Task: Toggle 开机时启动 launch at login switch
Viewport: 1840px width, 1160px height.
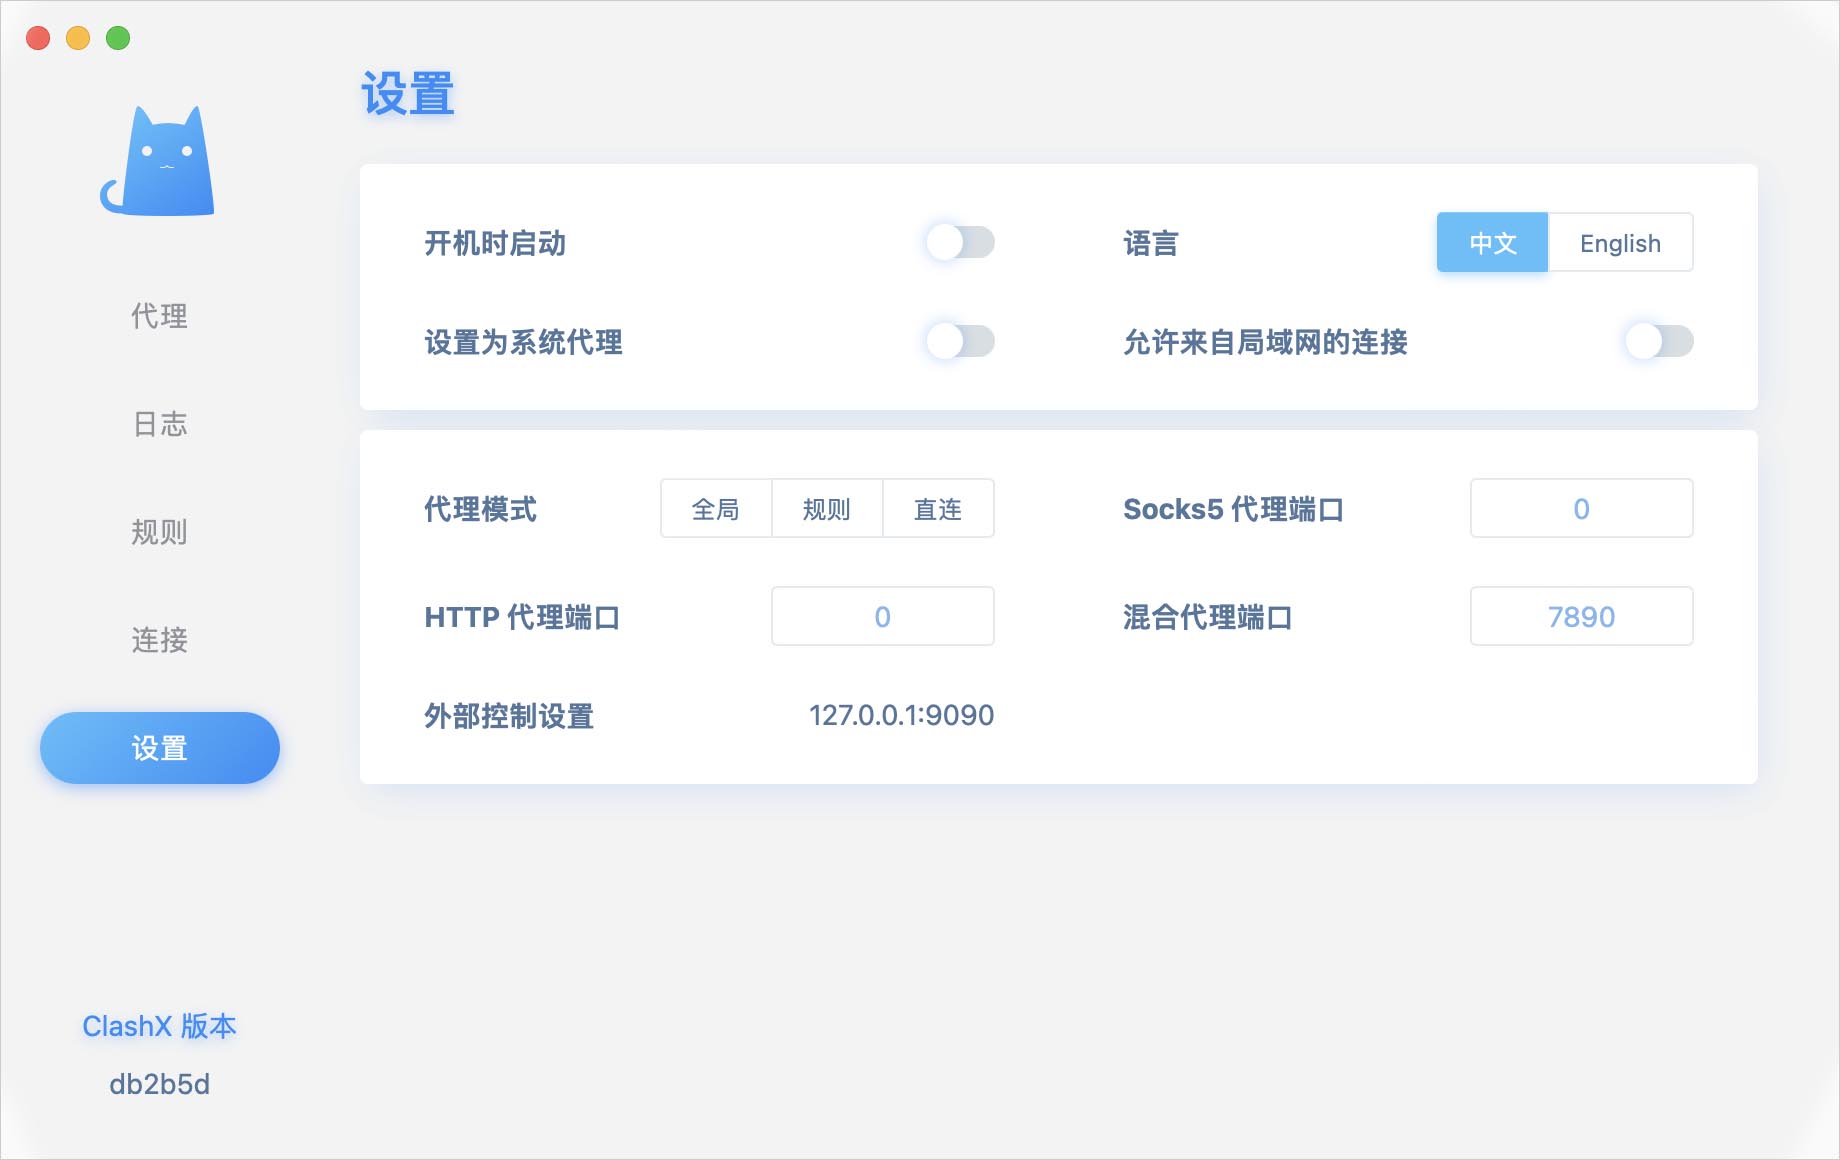Action: (959, 242)
